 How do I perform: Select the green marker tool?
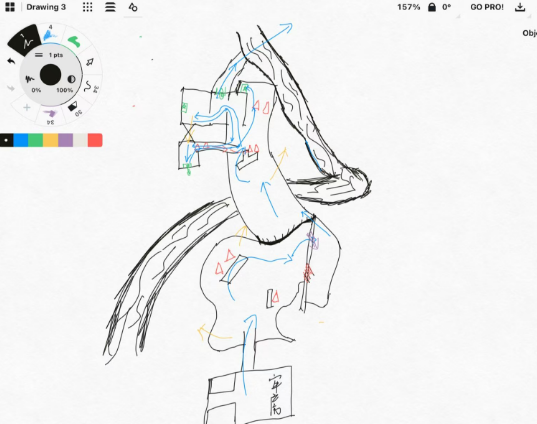74,41
